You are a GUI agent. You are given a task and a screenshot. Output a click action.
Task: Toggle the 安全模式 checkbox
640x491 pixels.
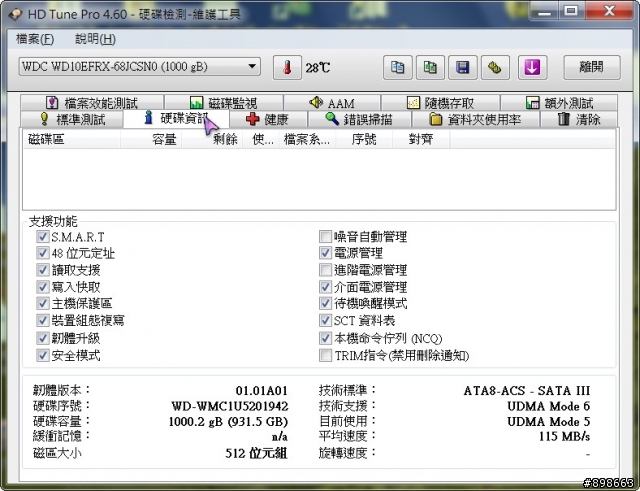42,355
